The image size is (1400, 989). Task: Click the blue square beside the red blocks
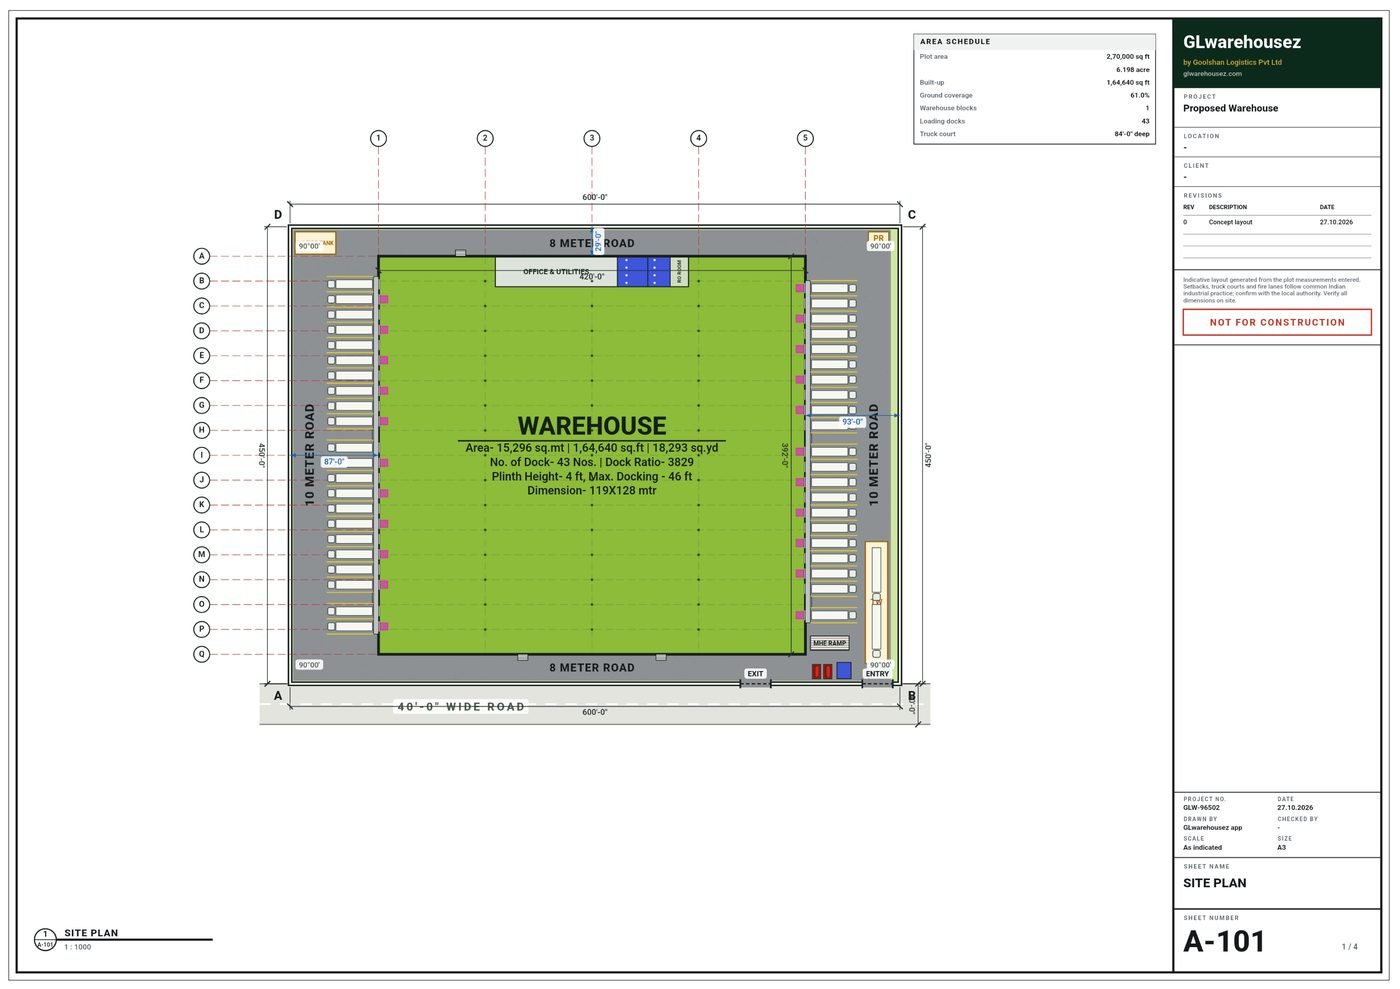click(844, 671)
